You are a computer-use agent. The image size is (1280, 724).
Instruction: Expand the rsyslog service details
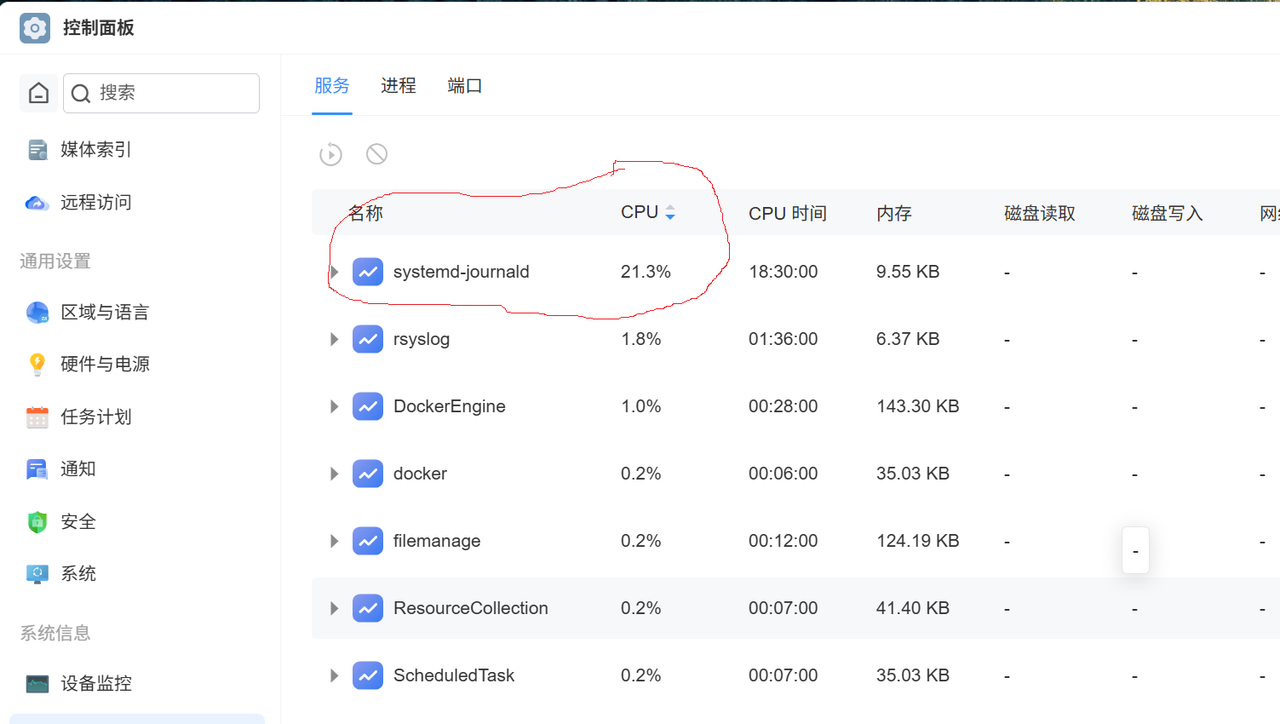click(x=334, y=339)
